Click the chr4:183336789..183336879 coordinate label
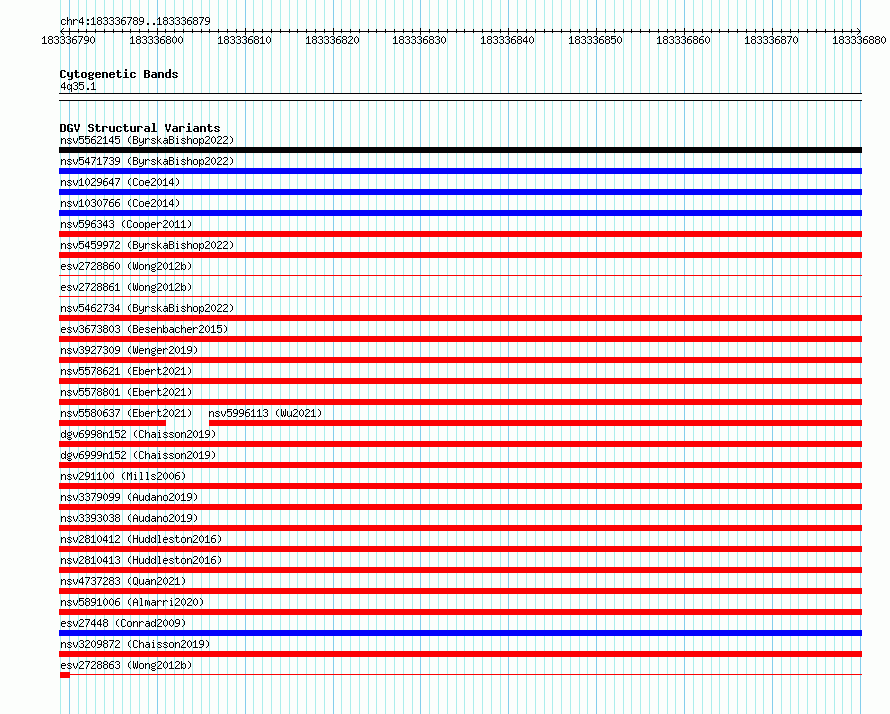Screen dimensions: 890x714 [135, 21]
